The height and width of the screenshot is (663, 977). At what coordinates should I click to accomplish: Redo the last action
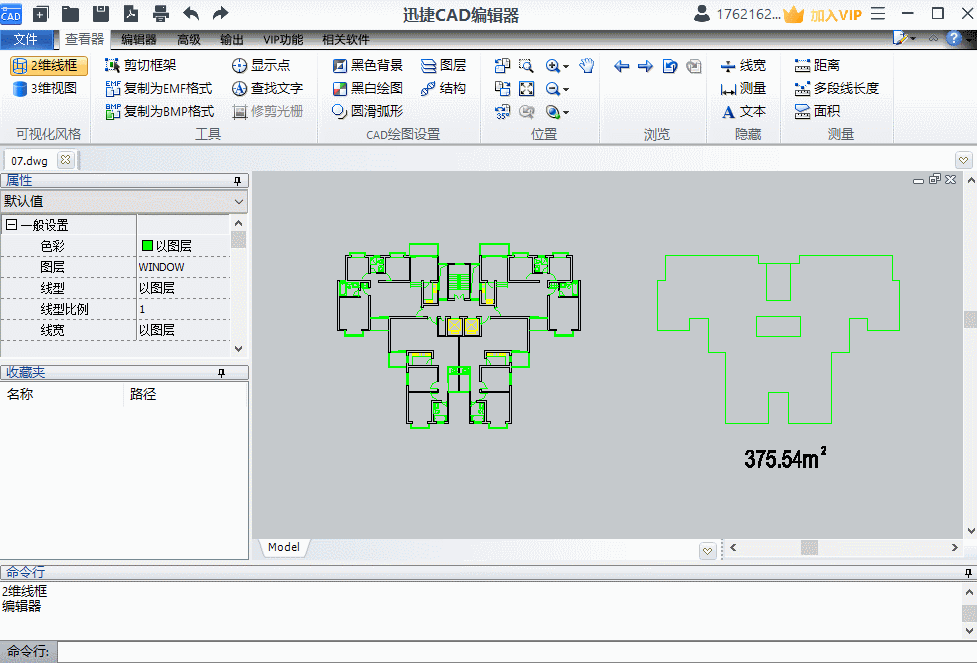point(221,14)
